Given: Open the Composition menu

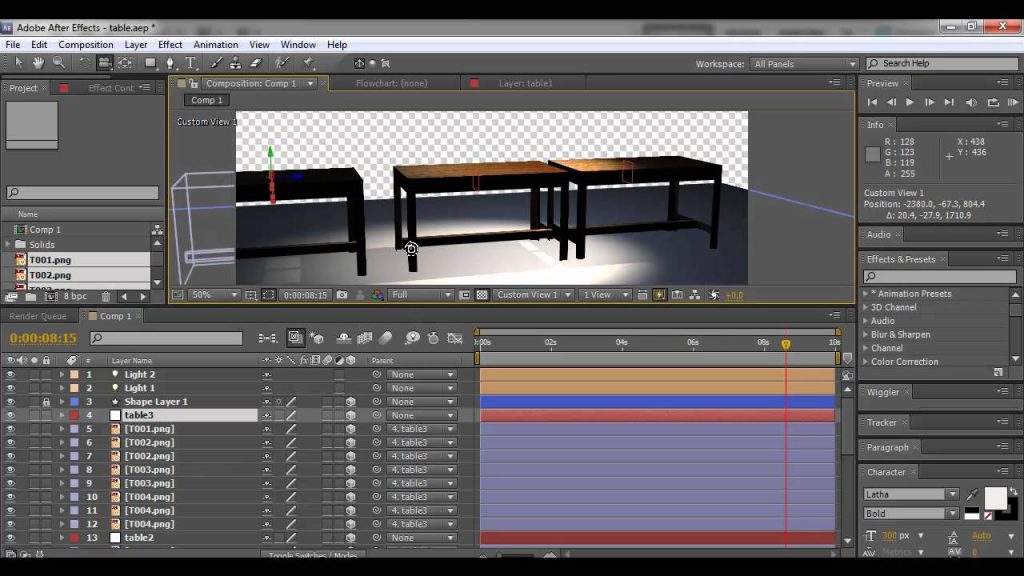Looking at the screenshot, I should tap(86, 44).
